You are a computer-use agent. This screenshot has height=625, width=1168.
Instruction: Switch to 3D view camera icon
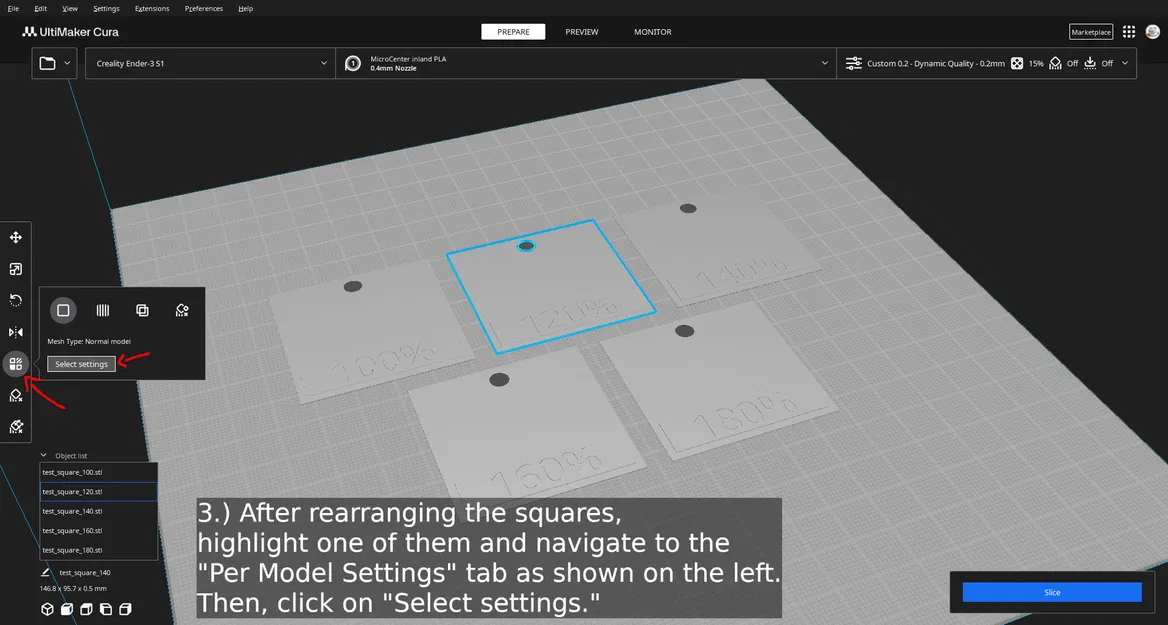tap(47, 609)
